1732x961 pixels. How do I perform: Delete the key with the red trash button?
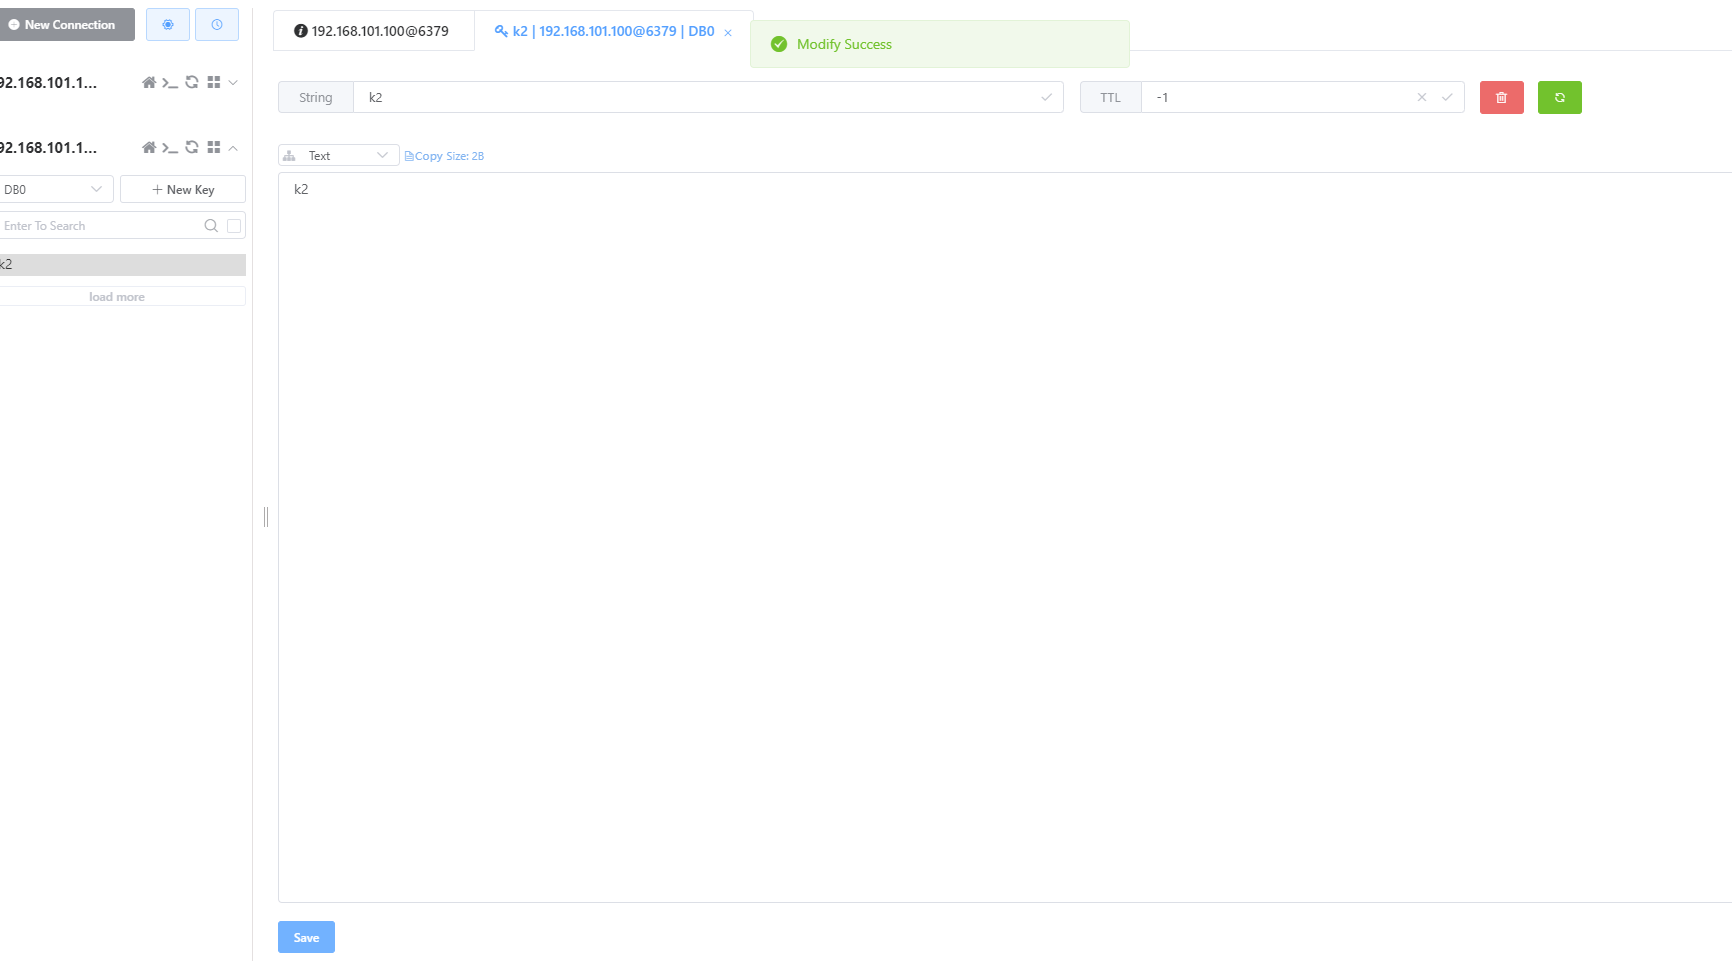point(1502,98)
